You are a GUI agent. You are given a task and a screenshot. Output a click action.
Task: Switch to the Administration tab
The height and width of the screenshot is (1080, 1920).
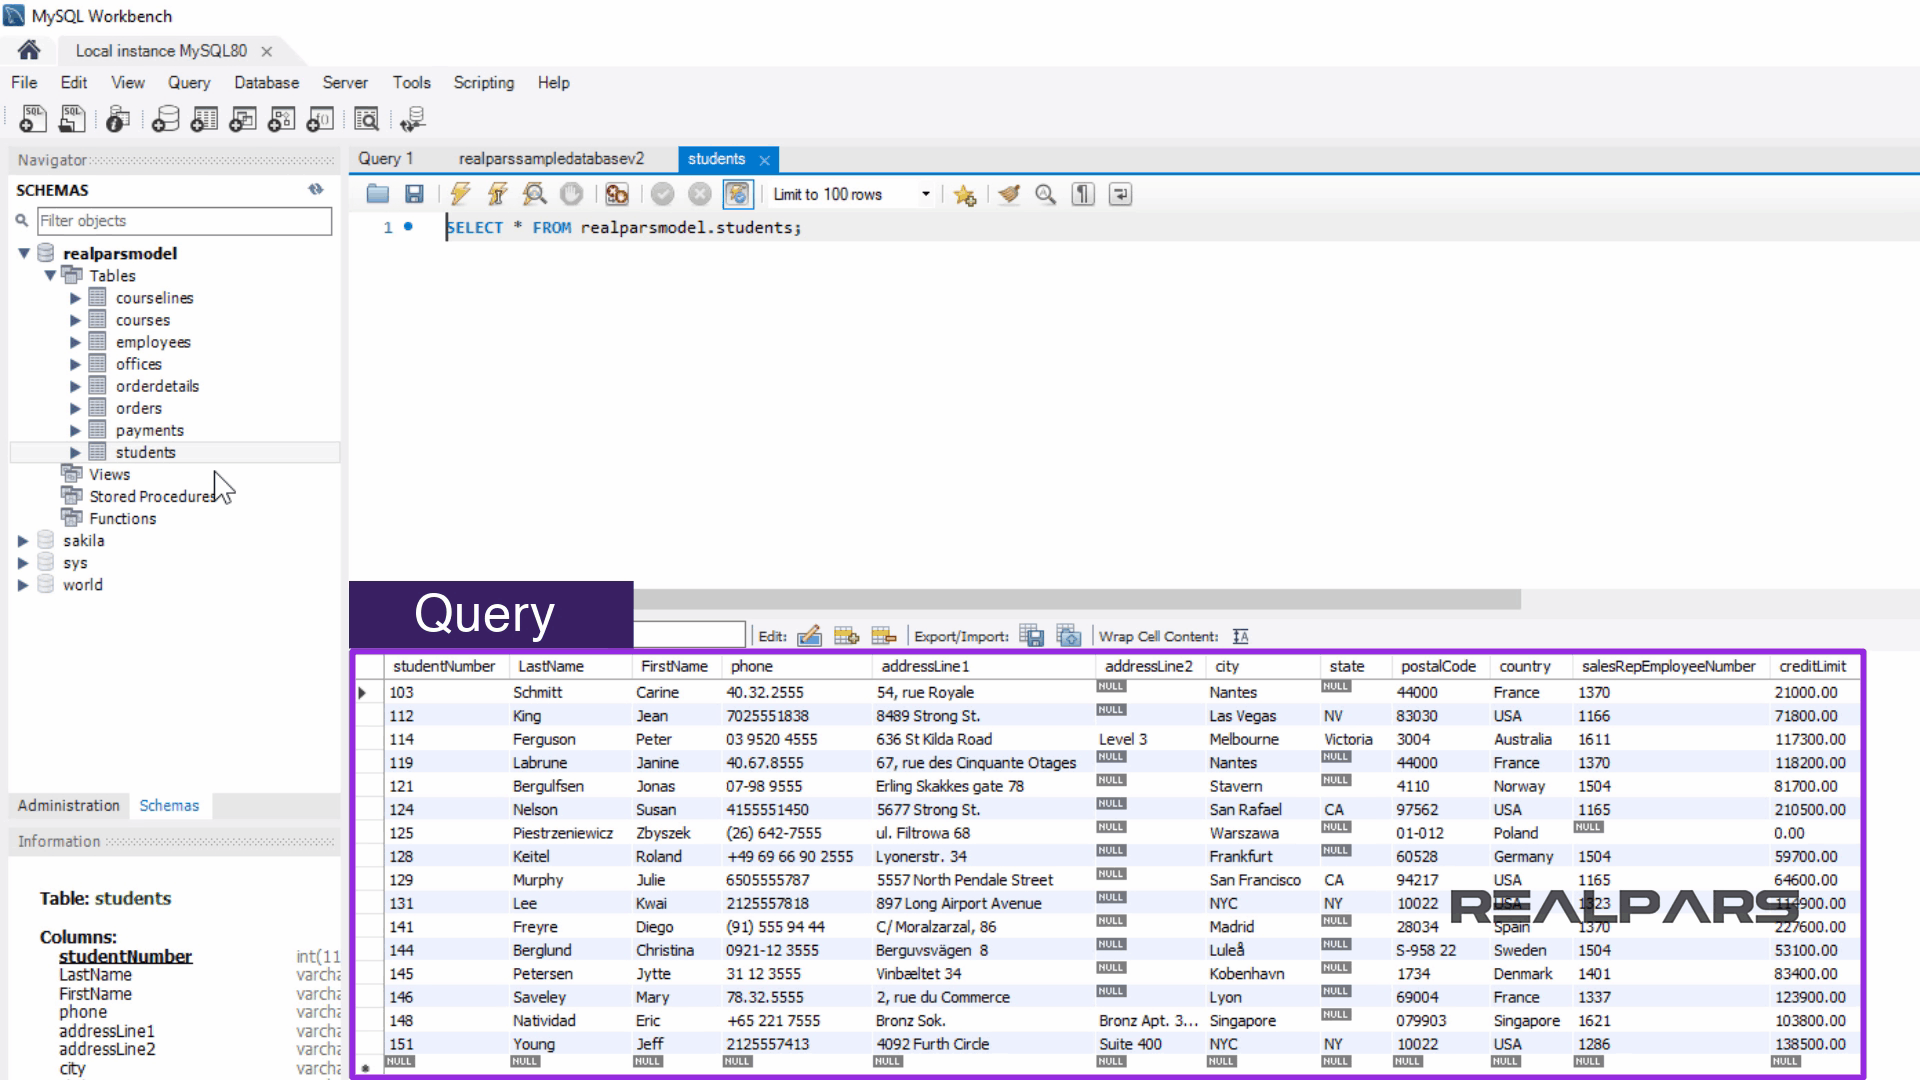tap(68, 805)
